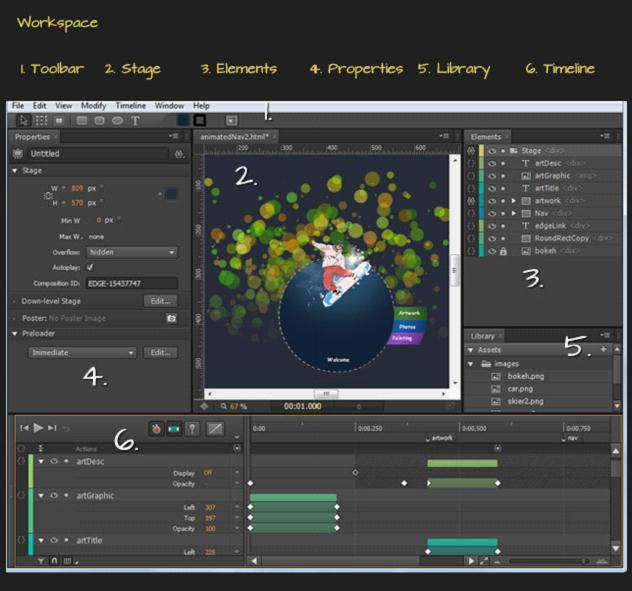The width and height of the screenshot is (632, 591).
Task: Open the File menu
Action: click(x=18, y=106)
